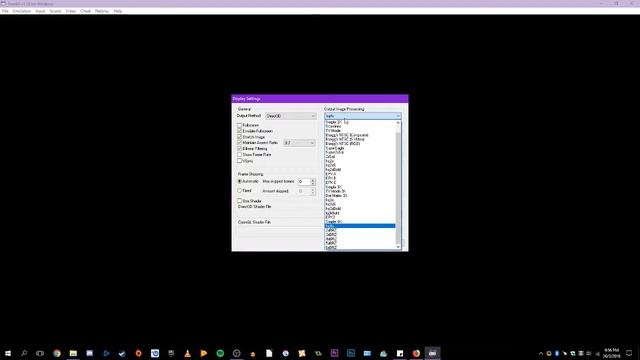Select 'Simple 4X' list entry
The image size is (640, 360).
360,222
